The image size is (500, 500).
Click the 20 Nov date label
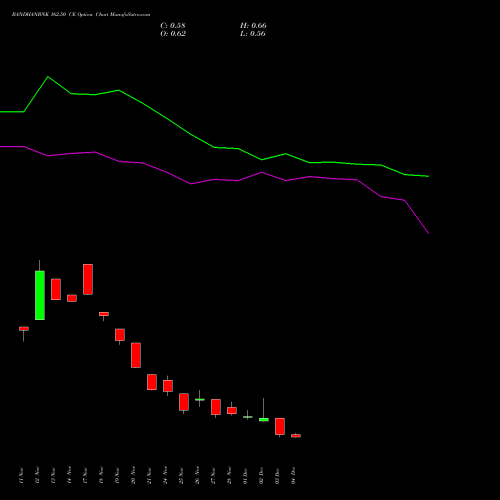(133, 475)
